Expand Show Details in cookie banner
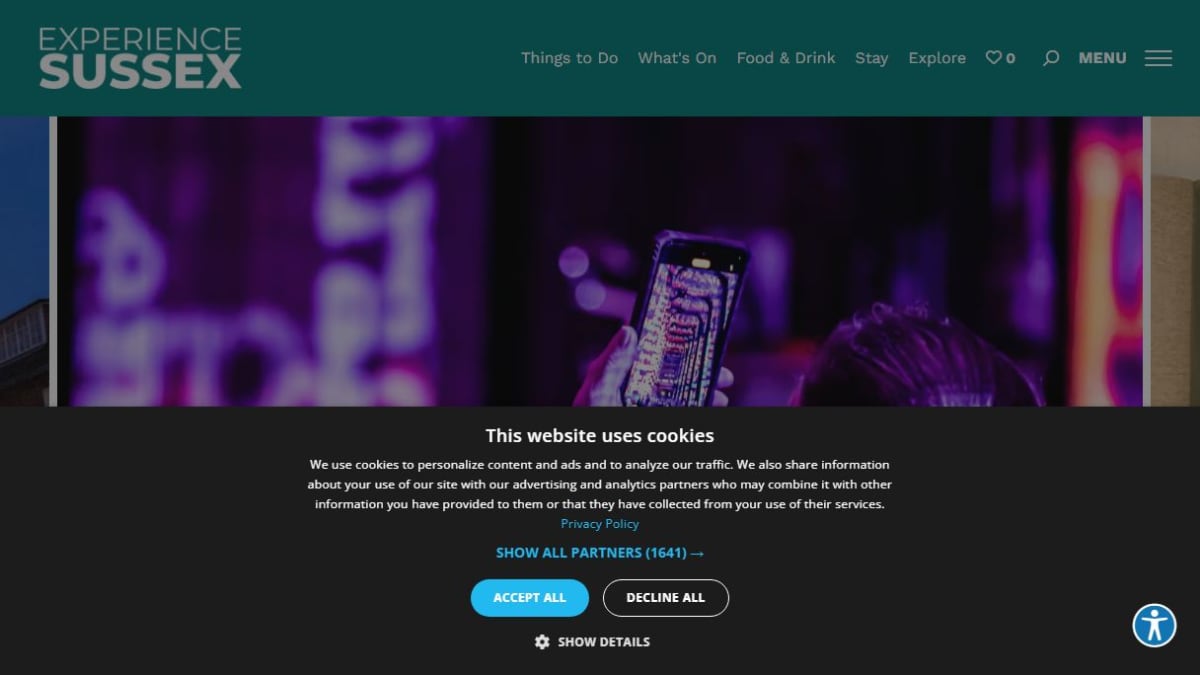 coord(604,642)
